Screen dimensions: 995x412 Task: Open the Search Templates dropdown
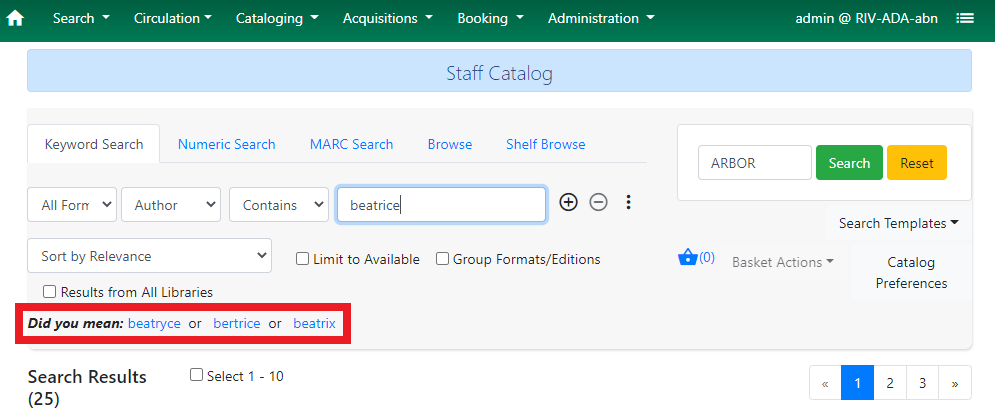coord(899,223)
